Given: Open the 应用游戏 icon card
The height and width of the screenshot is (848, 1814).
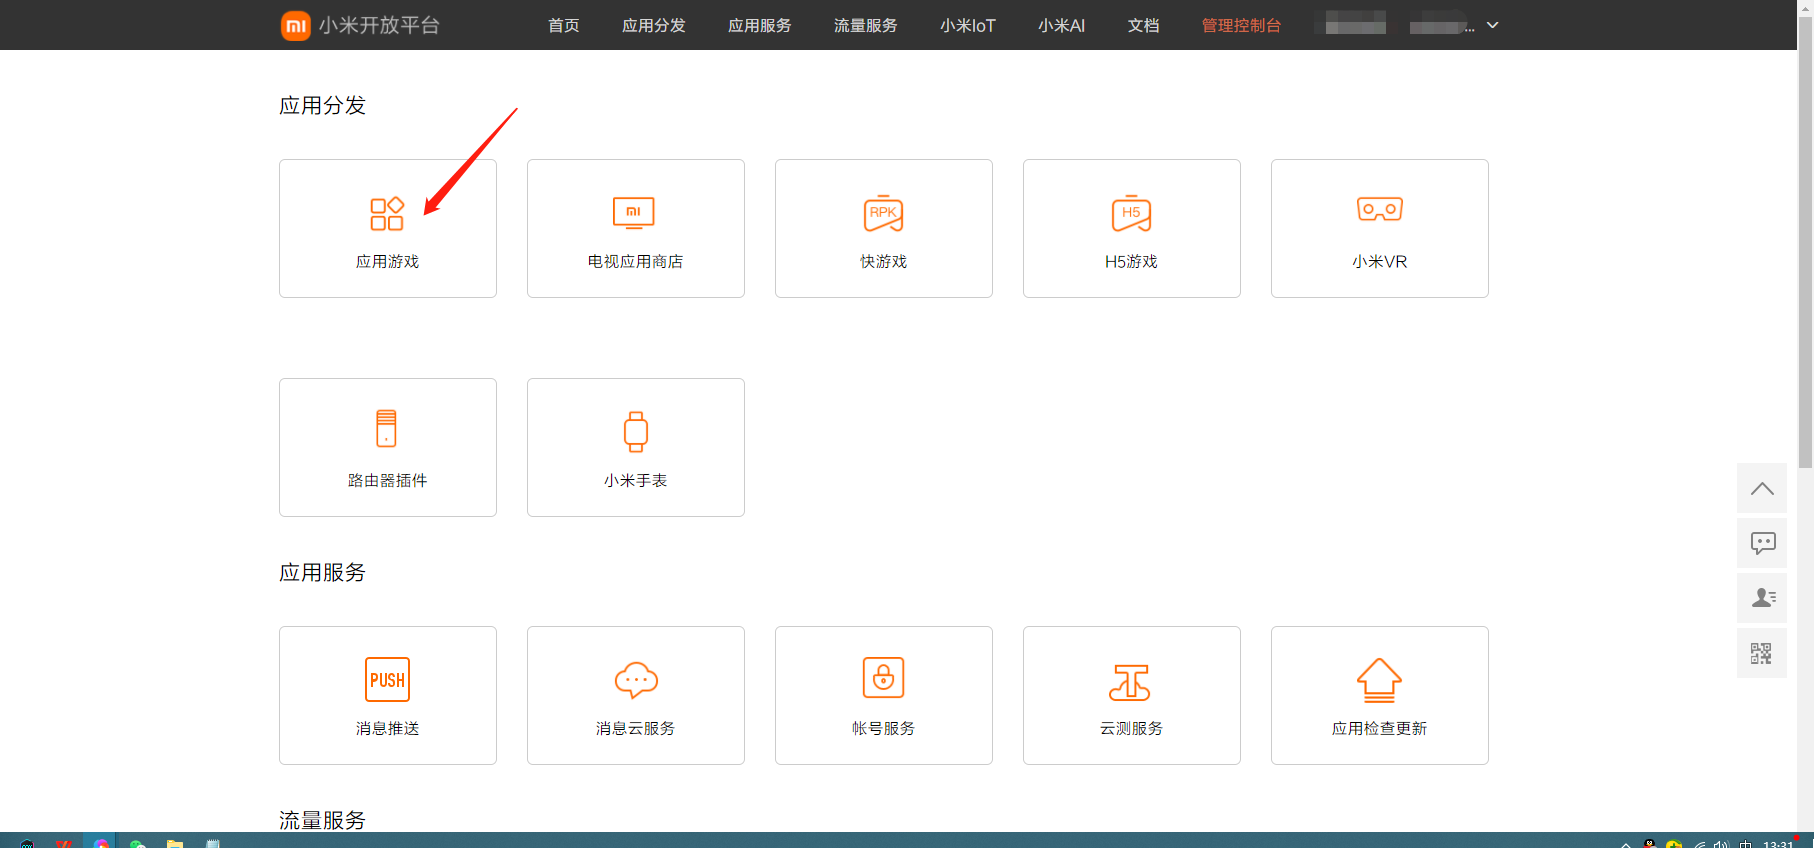Looking at the screenshot, I should click(387, 214).
